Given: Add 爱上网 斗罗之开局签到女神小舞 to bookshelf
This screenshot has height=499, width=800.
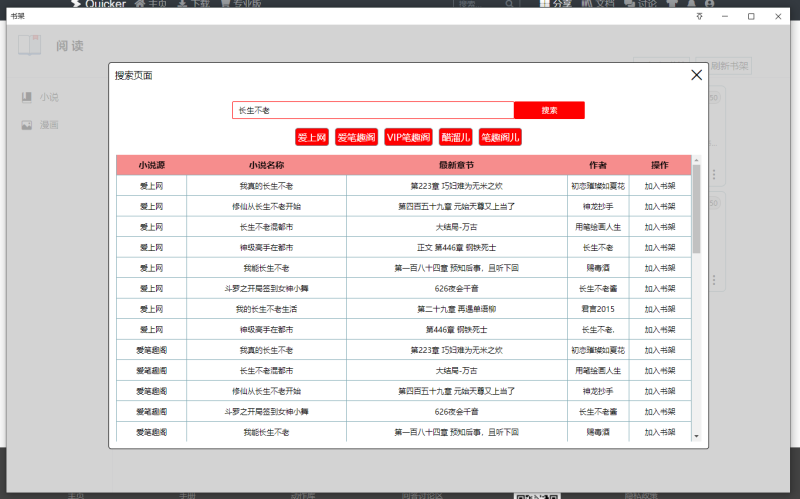Looking at the screenshot, I should click(660, 289).
